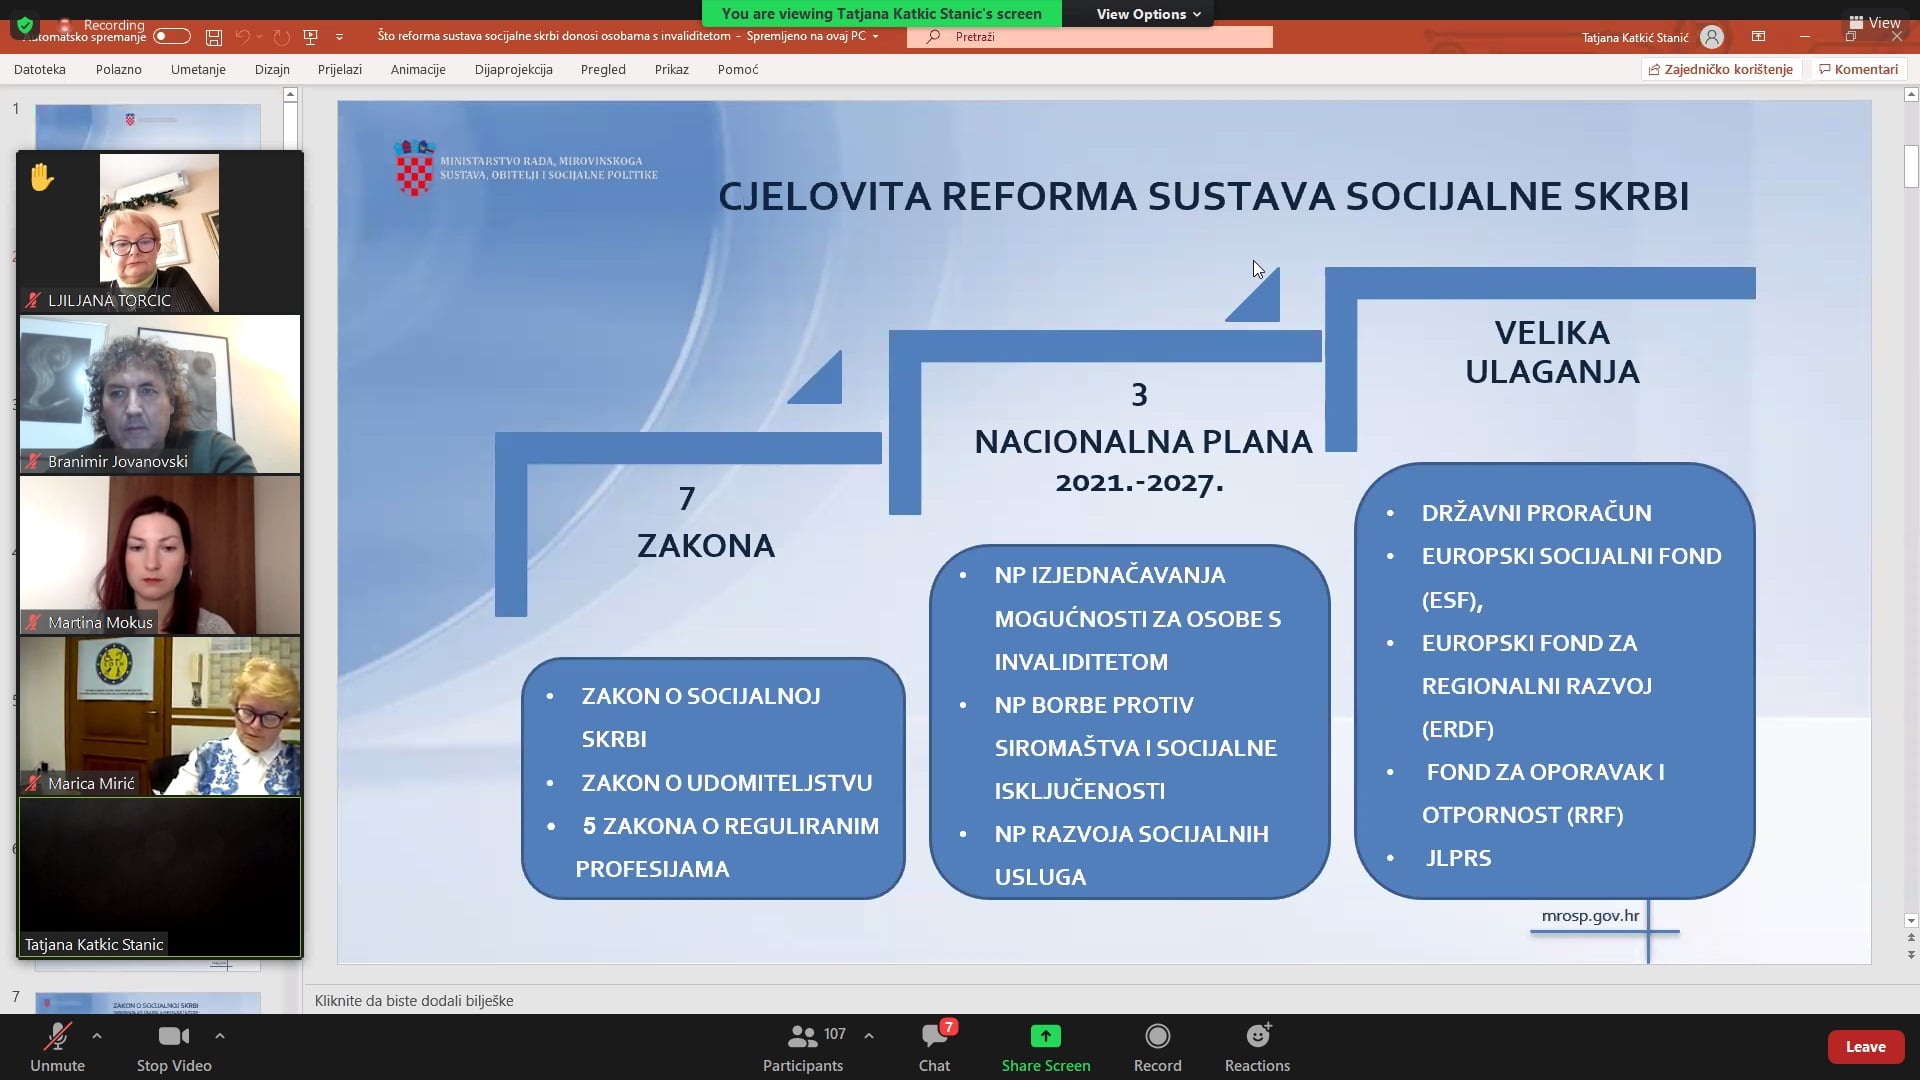Screen dimensions: 1920x1080
Task: Click main slide scrollbar down arrow
Action: pos(1911,921)
